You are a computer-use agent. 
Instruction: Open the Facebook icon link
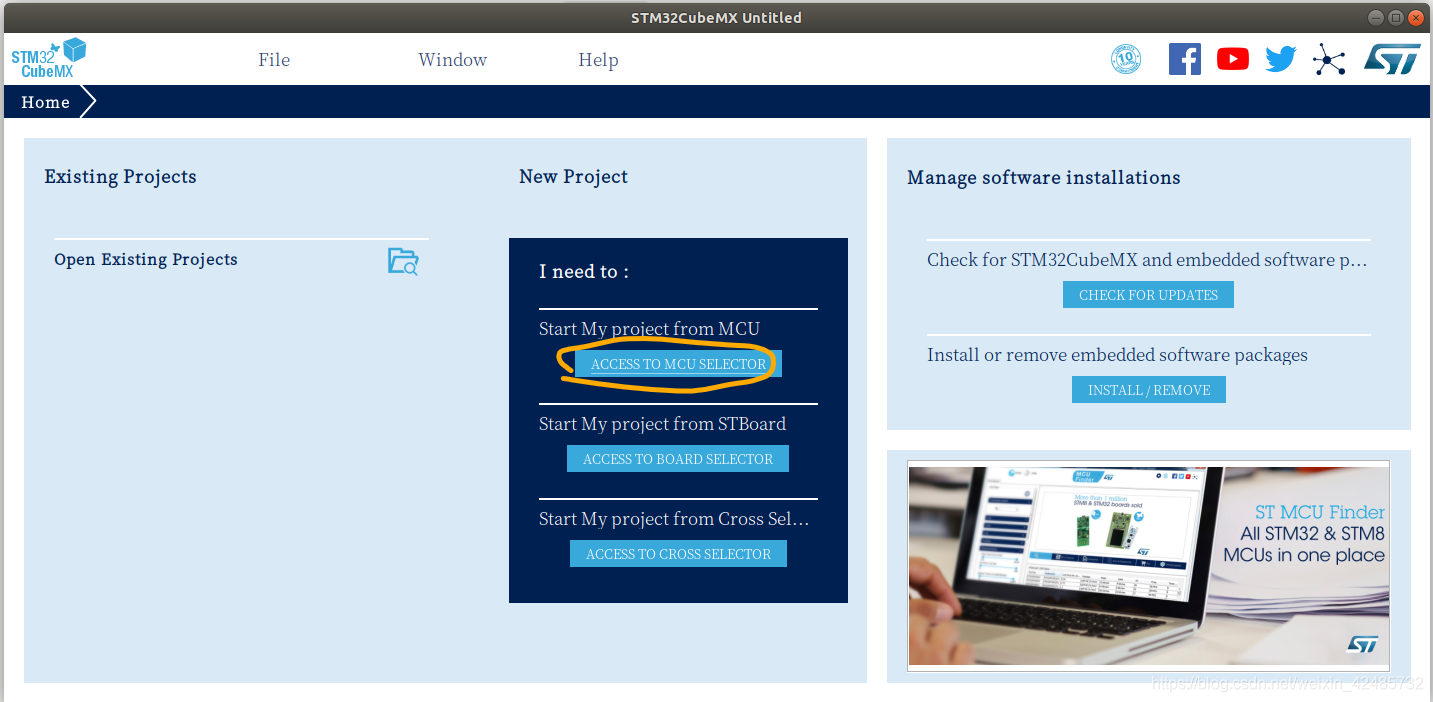(x=1185, y=59)
